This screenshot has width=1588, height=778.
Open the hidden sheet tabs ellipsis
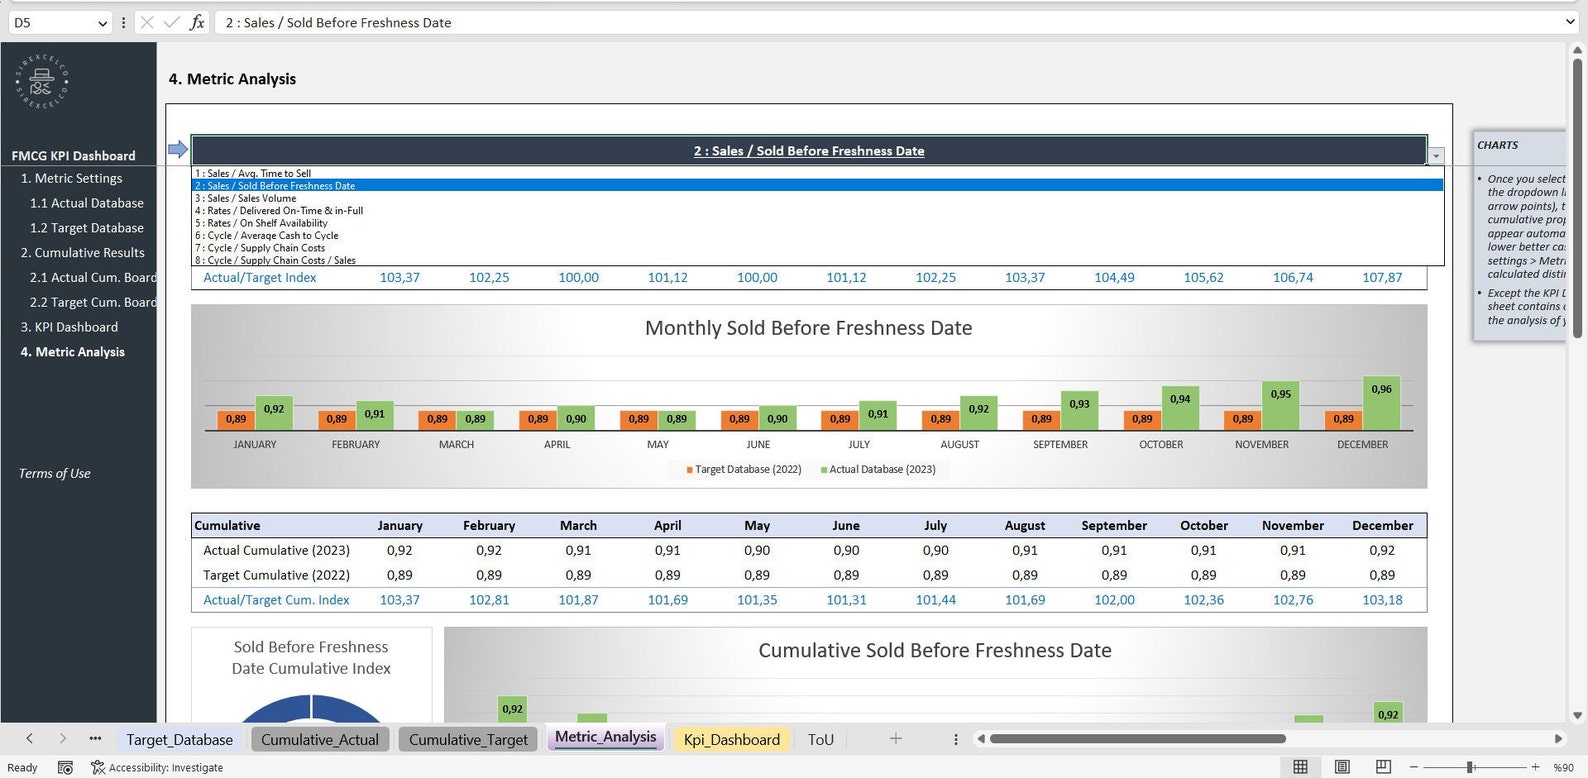(x=95, y=738)
